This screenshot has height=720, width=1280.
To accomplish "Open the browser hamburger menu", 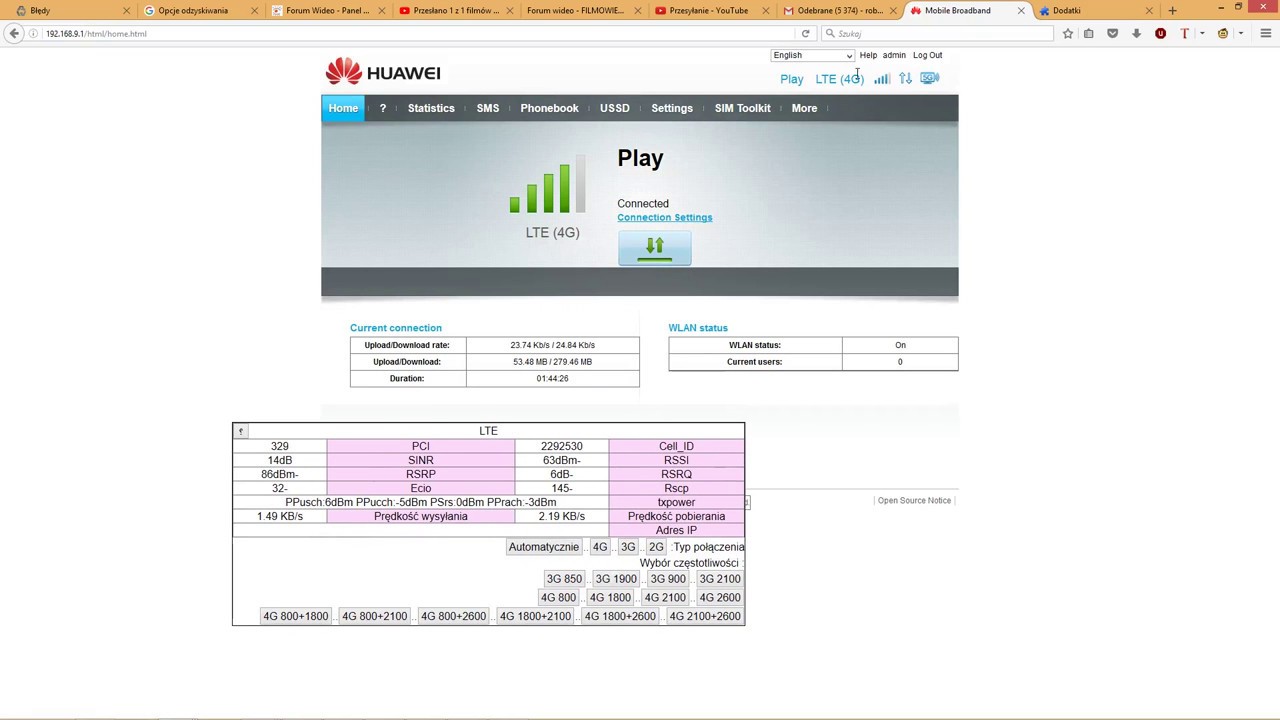I will point(1265,33).
